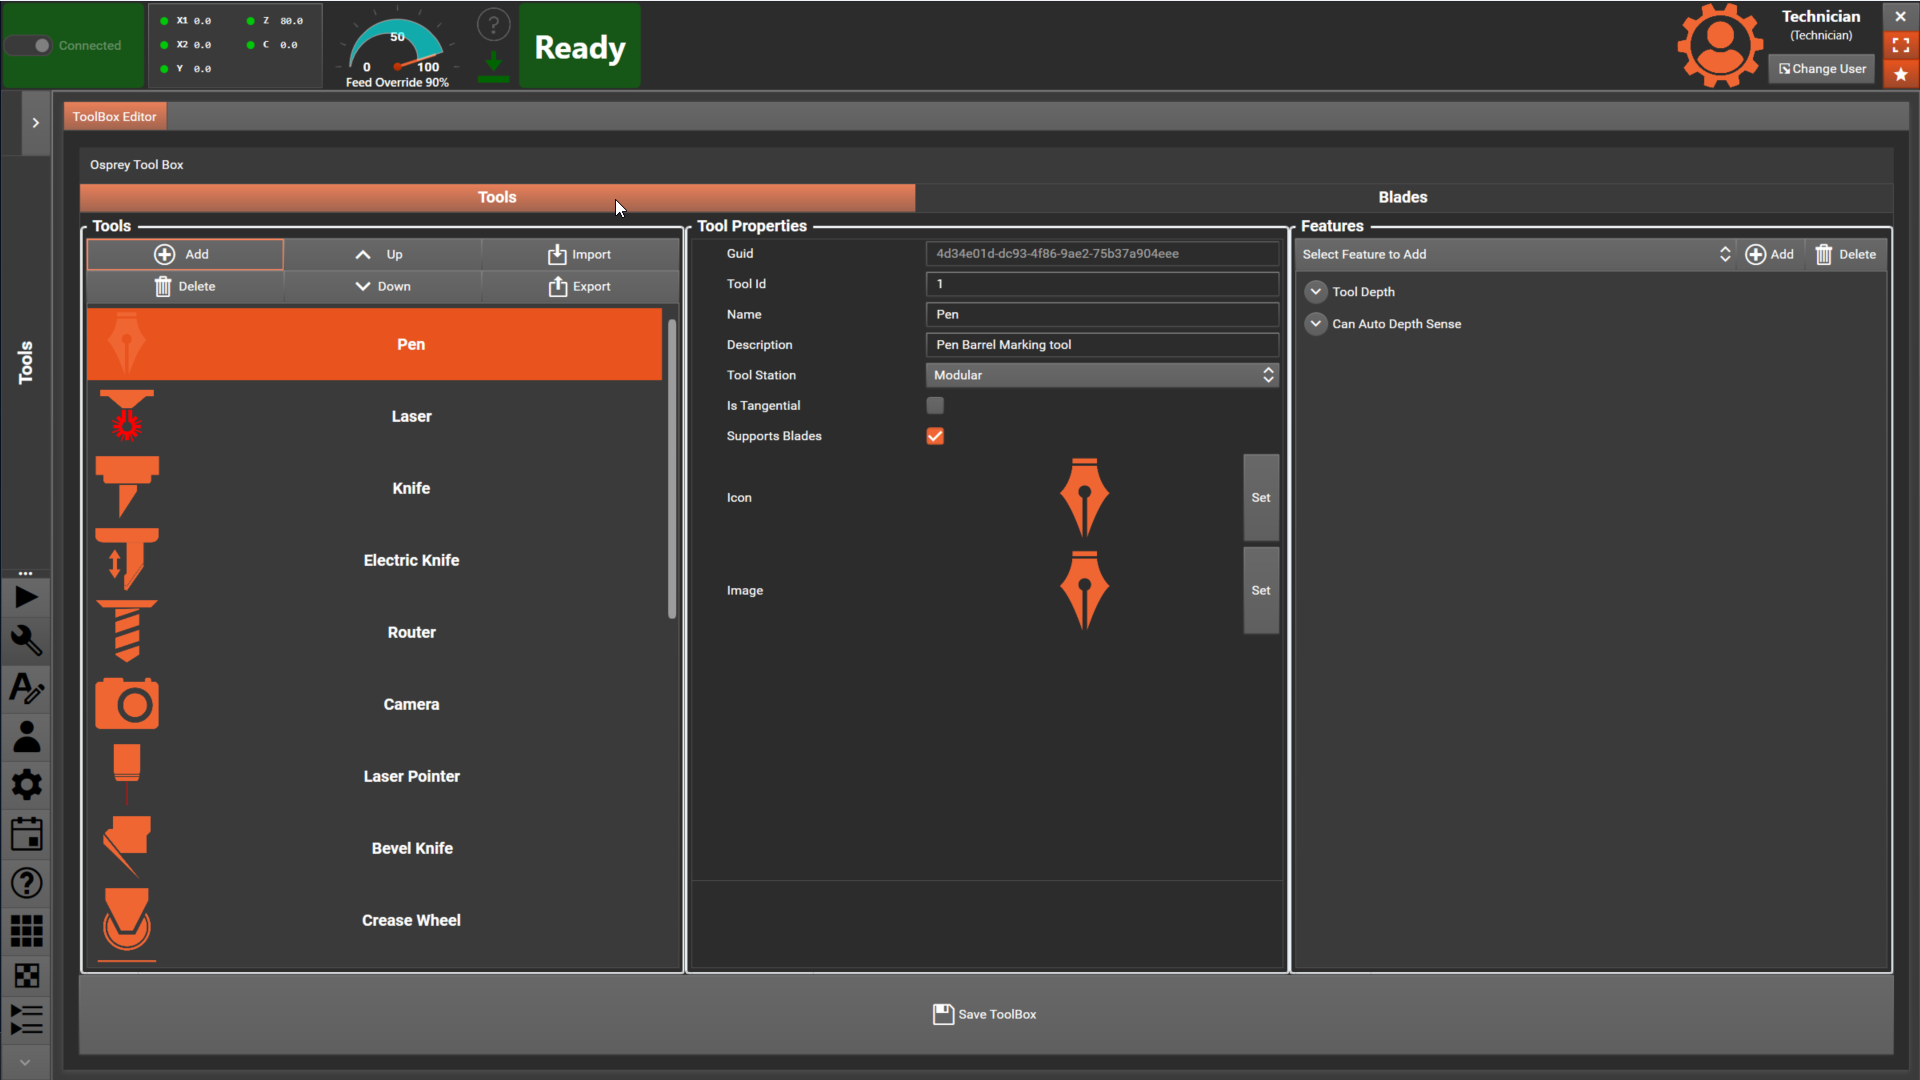The height and width of the screenshot is (1080, 1920).
Task: Toggle the Connected switch
Action: point(30,45)
